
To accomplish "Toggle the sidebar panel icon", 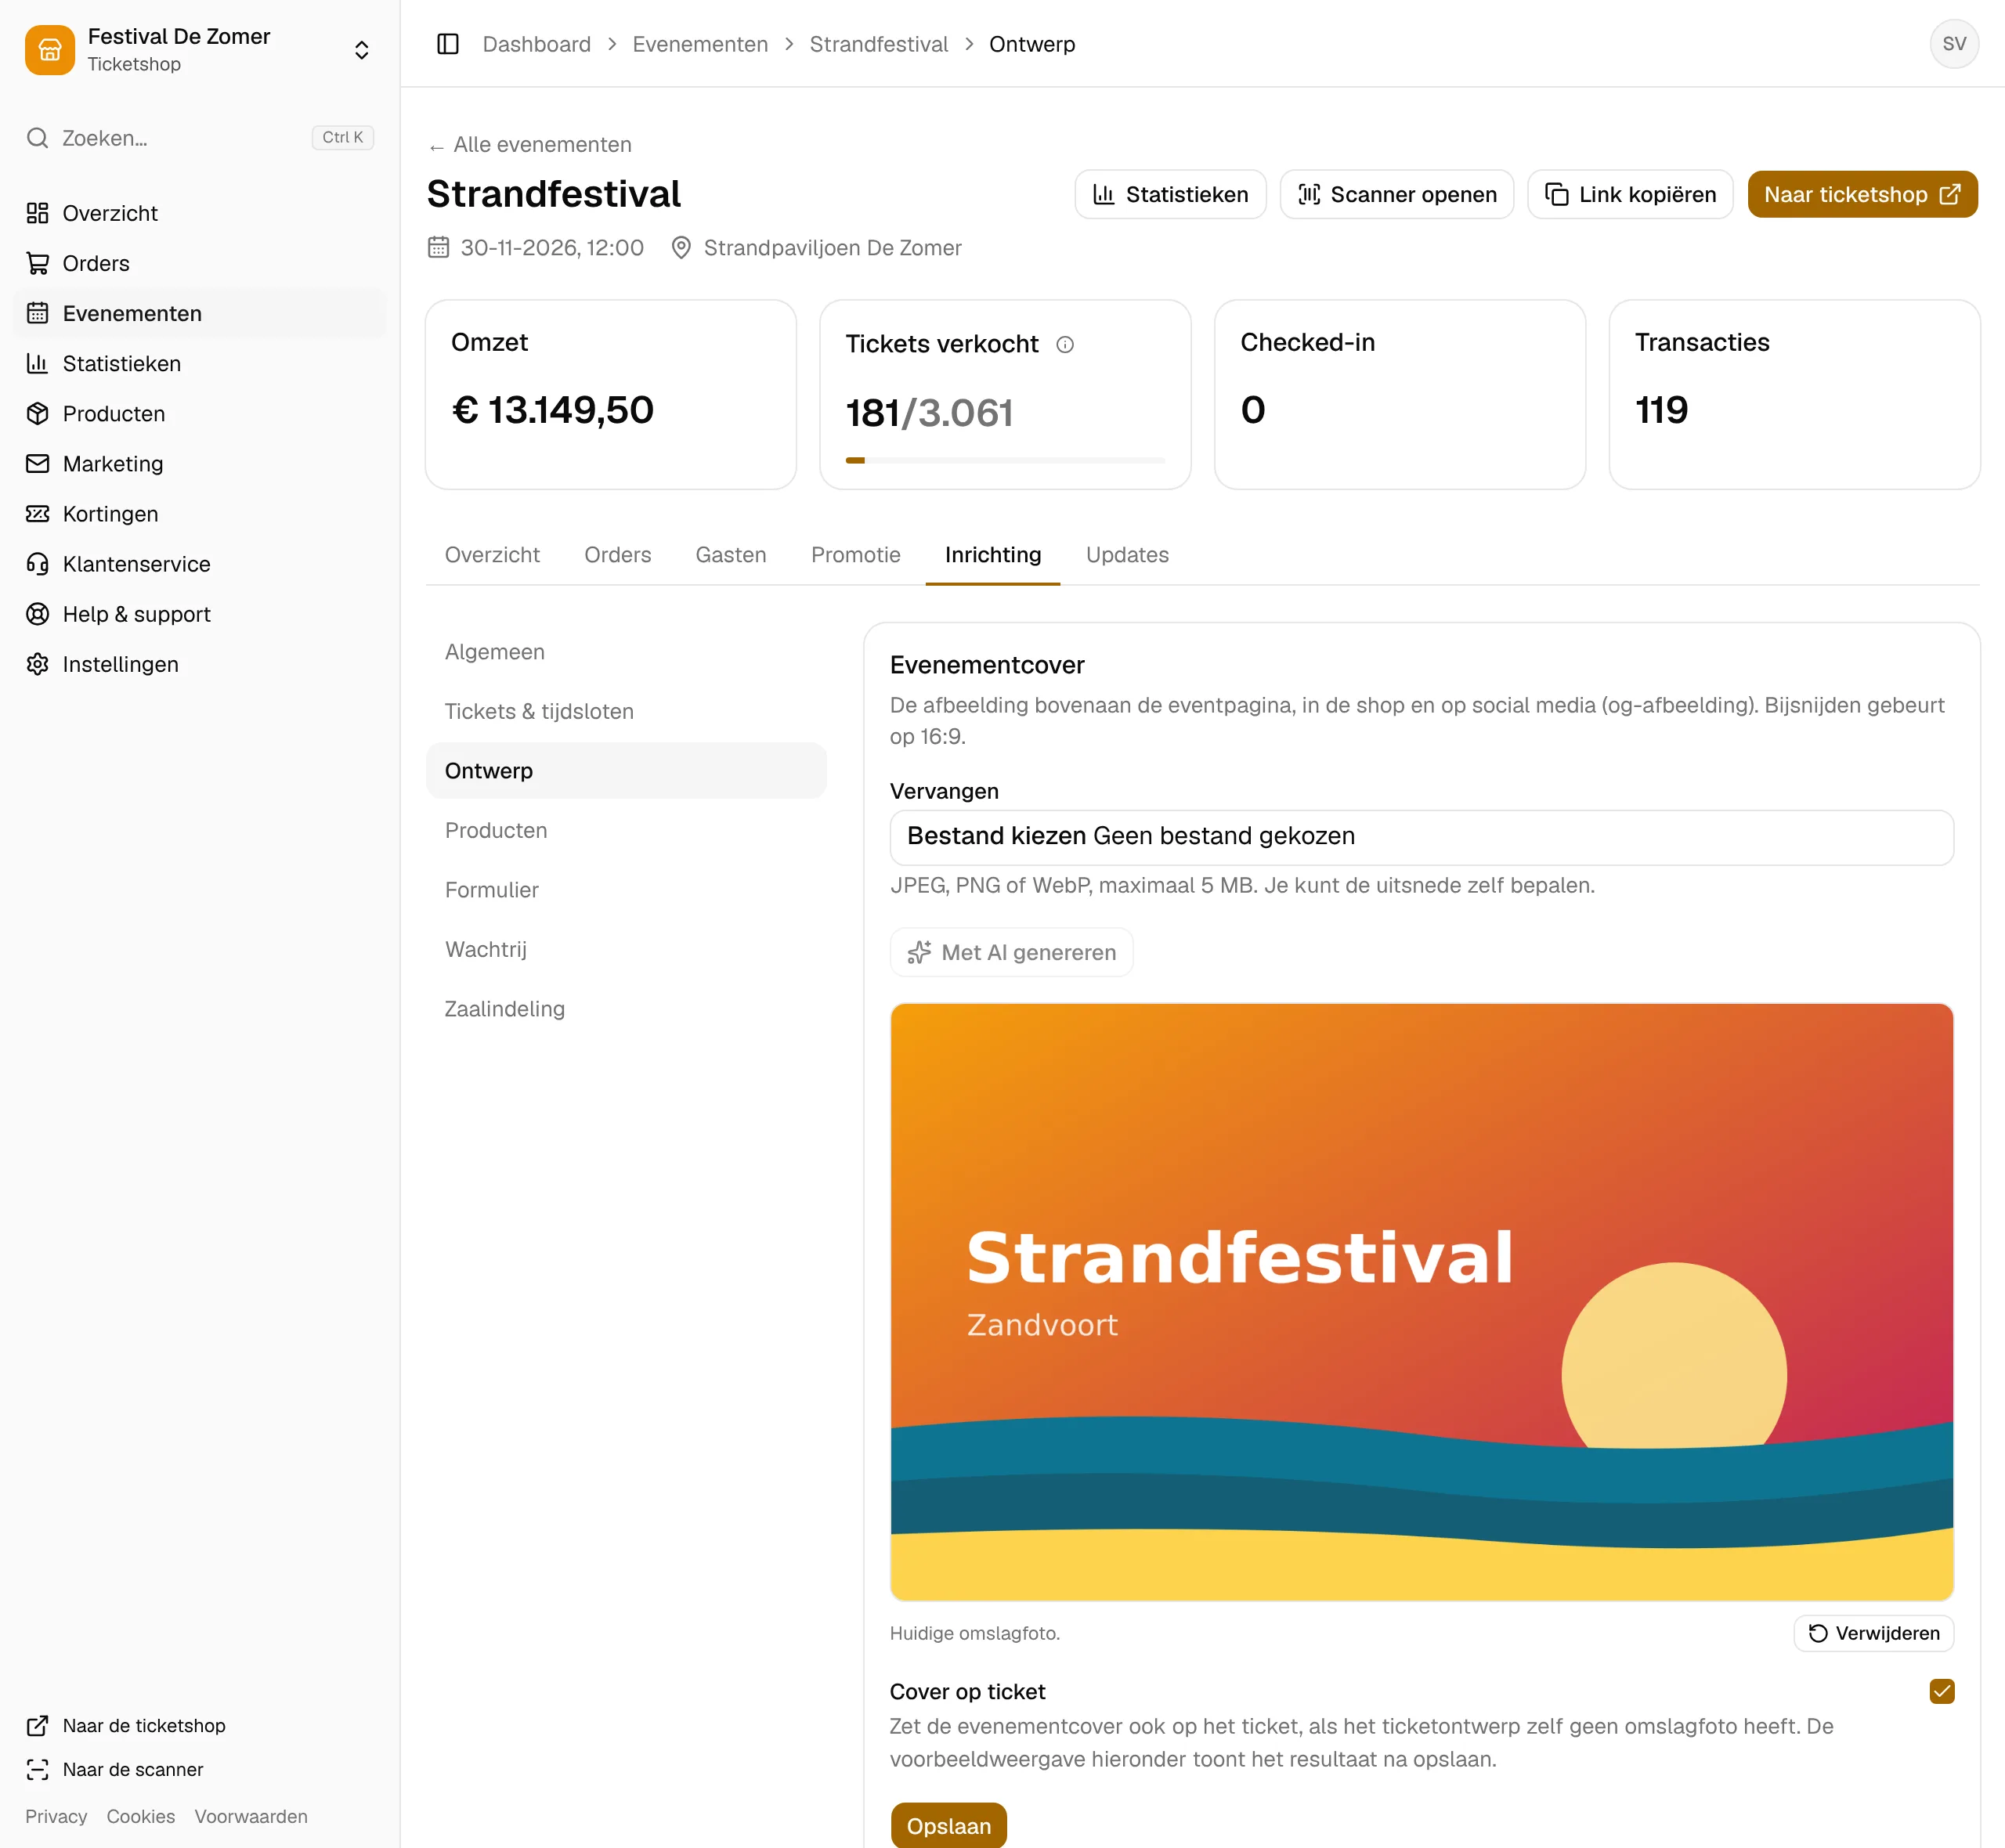I will click(448, 44).
